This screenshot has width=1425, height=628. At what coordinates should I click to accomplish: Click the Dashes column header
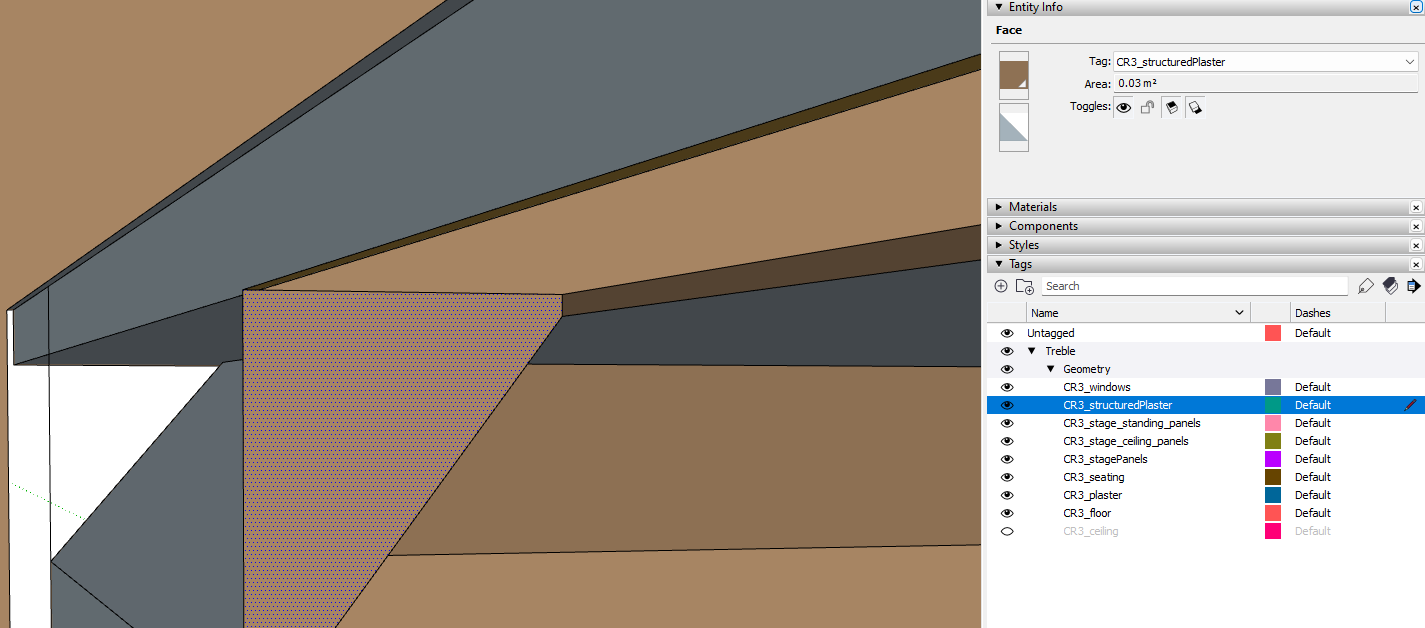[1337, 313]
